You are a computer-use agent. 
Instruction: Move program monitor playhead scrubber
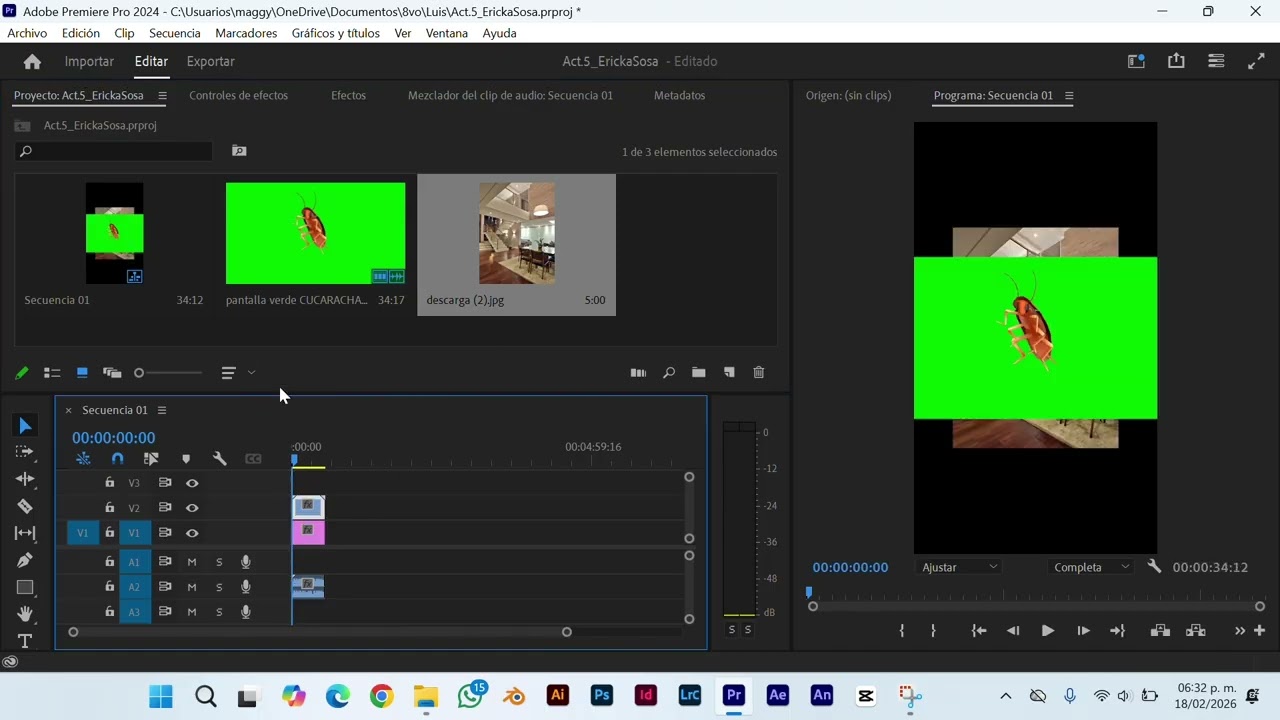pos(809,592)
